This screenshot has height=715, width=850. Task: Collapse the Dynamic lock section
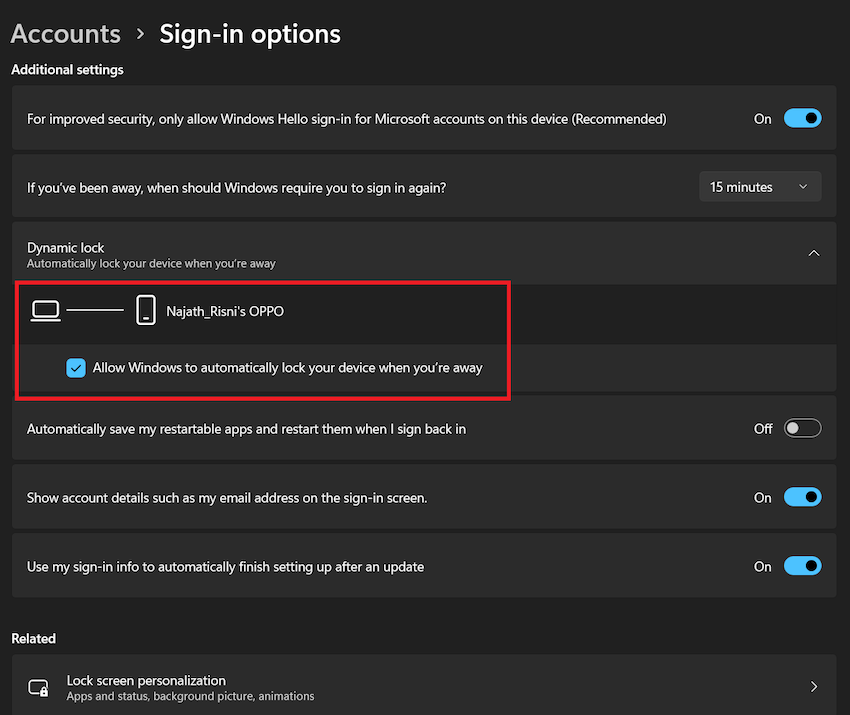[x=813, y=253]
